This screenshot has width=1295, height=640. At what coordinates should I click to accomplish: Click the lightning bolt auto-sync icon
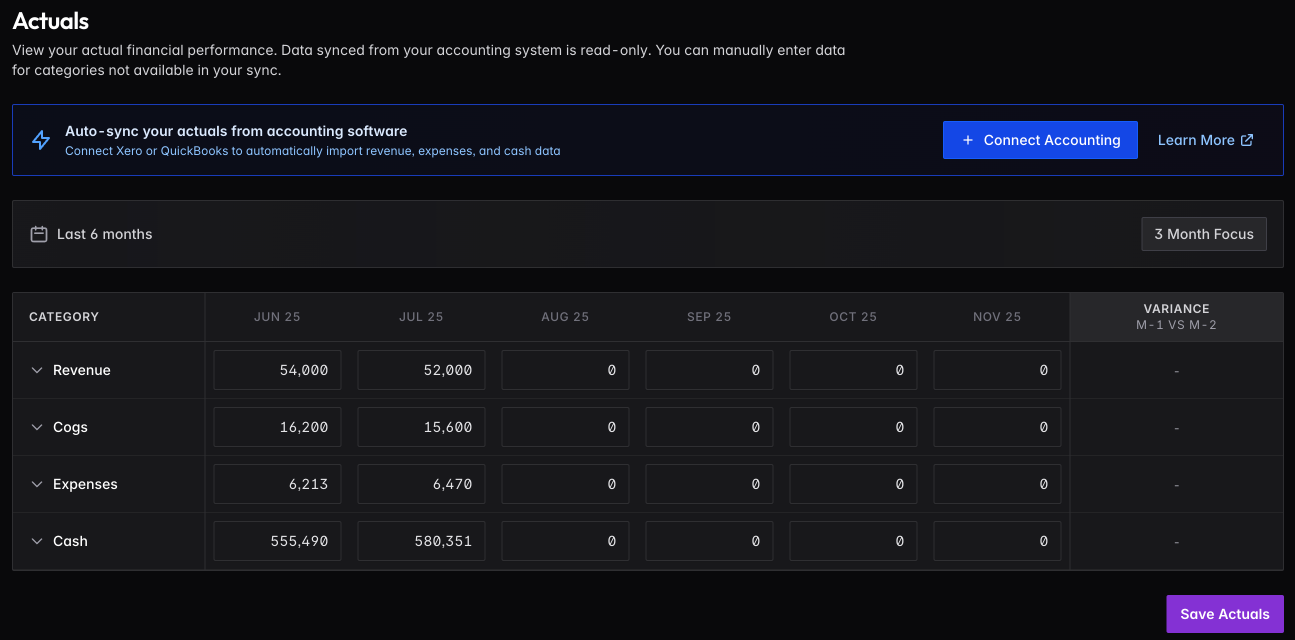pos(41,140)
